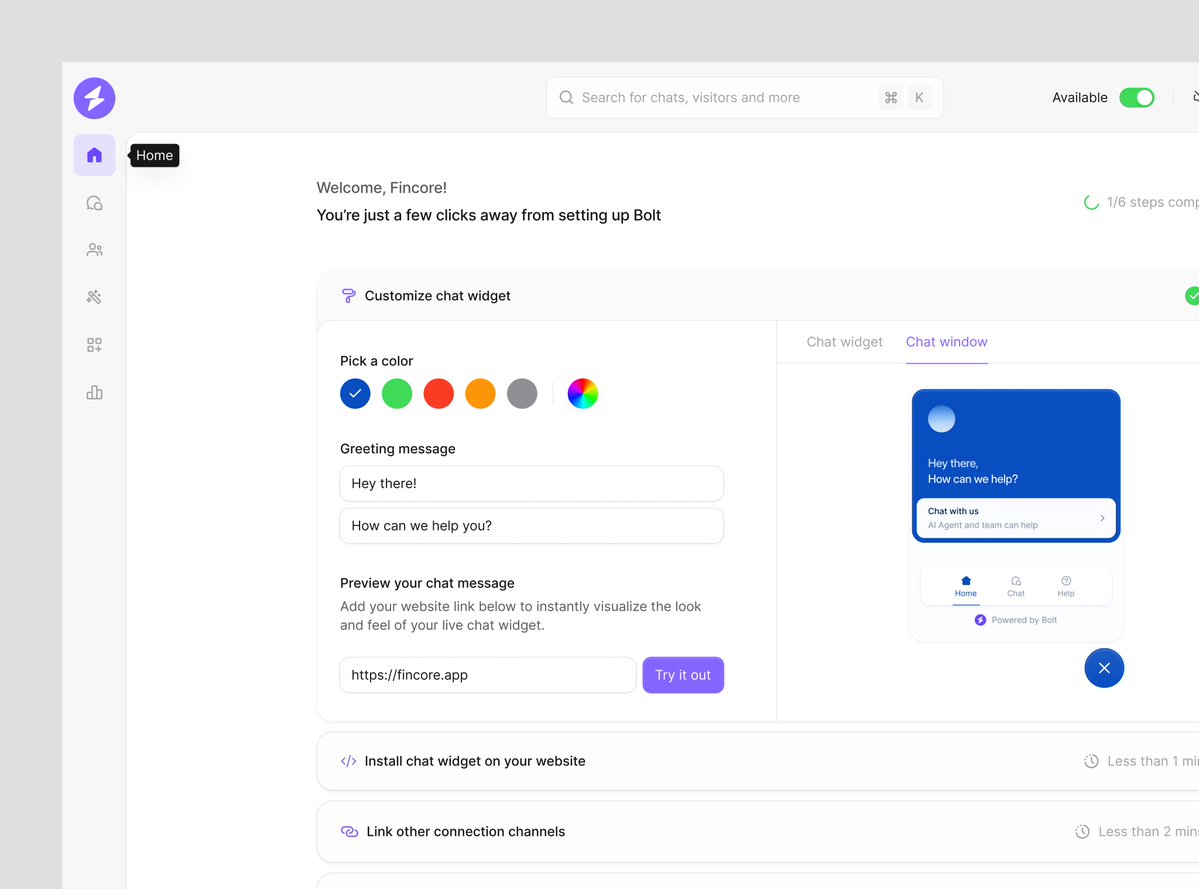
Task: Close chat preview with round X button
Action: point(1104,668)
